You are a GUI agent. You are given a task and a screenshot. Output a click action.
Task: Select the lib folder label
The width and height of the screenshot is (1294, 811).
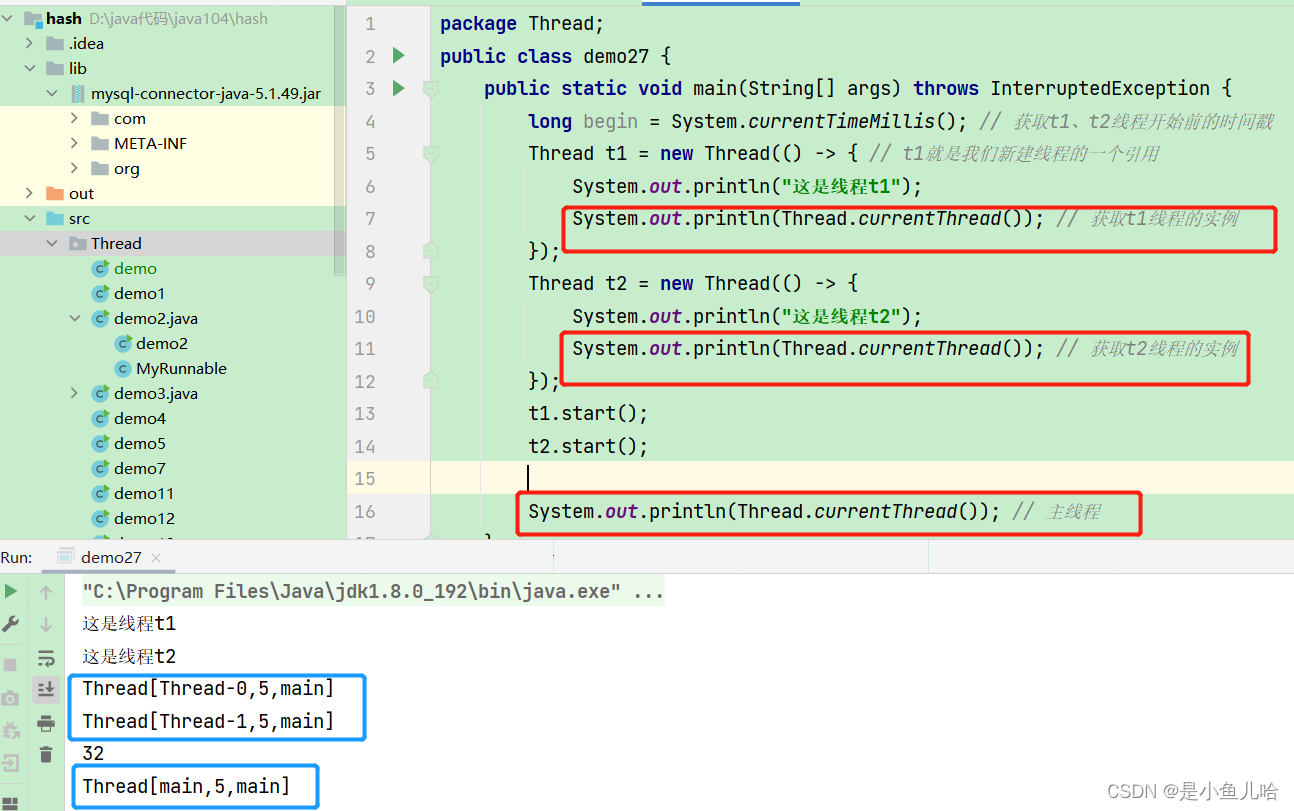[78, 68]
